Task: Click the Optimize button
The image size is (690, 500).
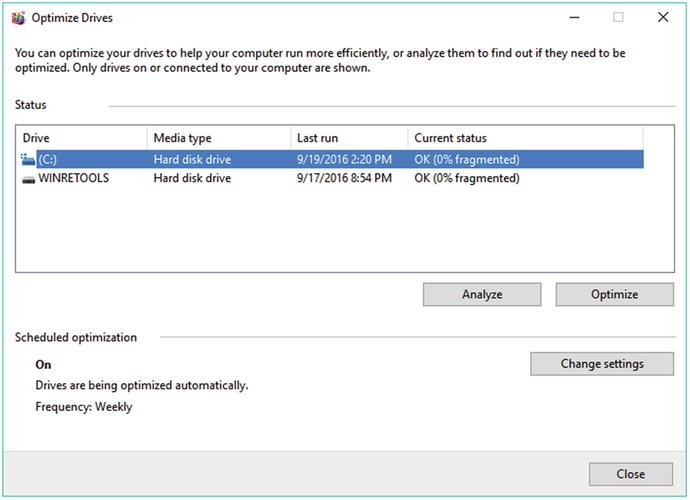Action: pos(614,294)
